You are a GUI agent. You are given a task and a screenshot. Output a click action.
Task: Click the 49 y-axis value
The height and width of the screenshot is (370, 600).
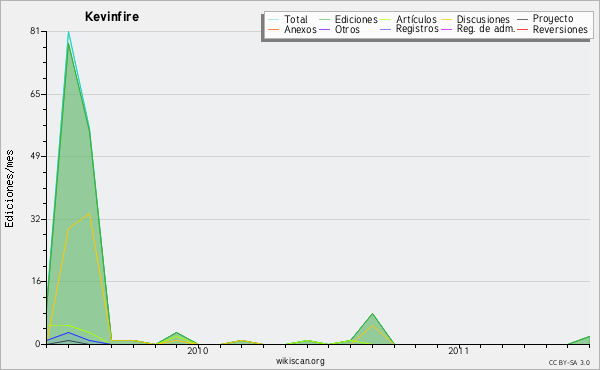[x=35, y=156]
